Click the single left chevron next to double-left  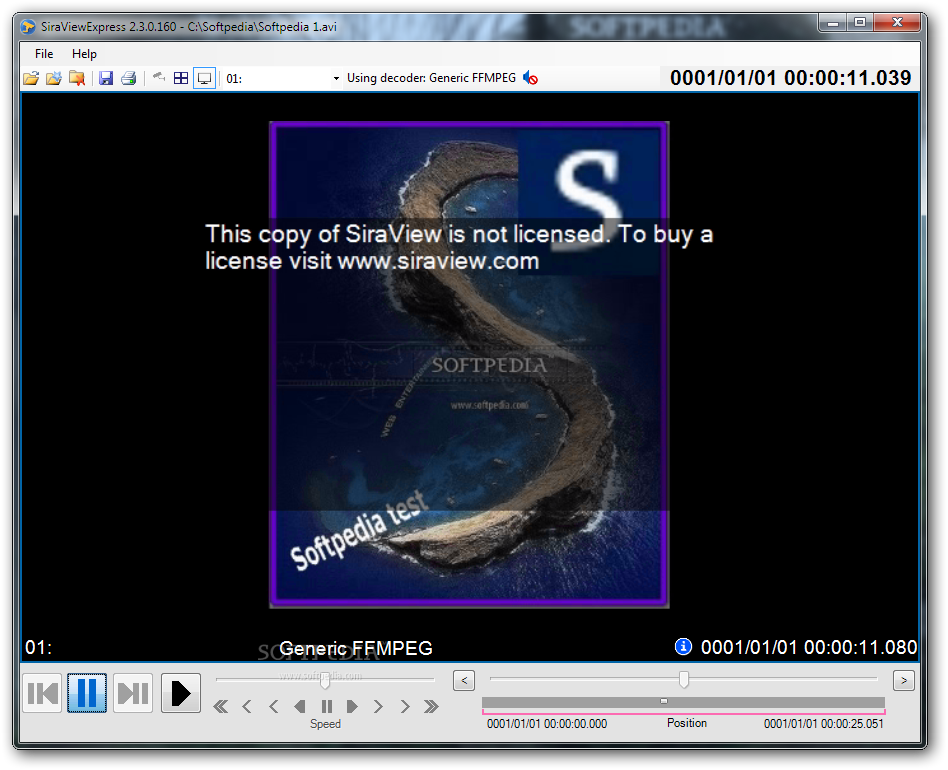[247, 706]
